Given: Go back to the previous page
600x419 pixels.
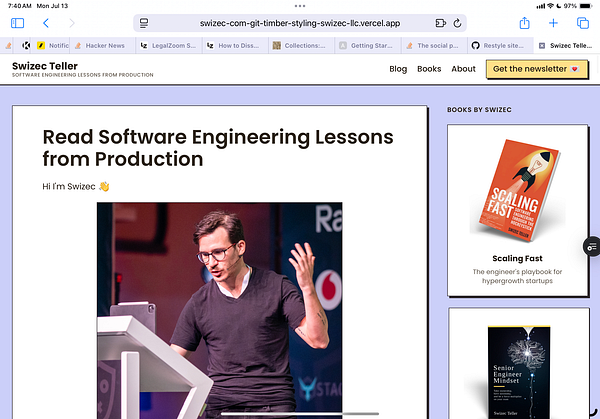Looking at the screenshot, I should 46,23.
